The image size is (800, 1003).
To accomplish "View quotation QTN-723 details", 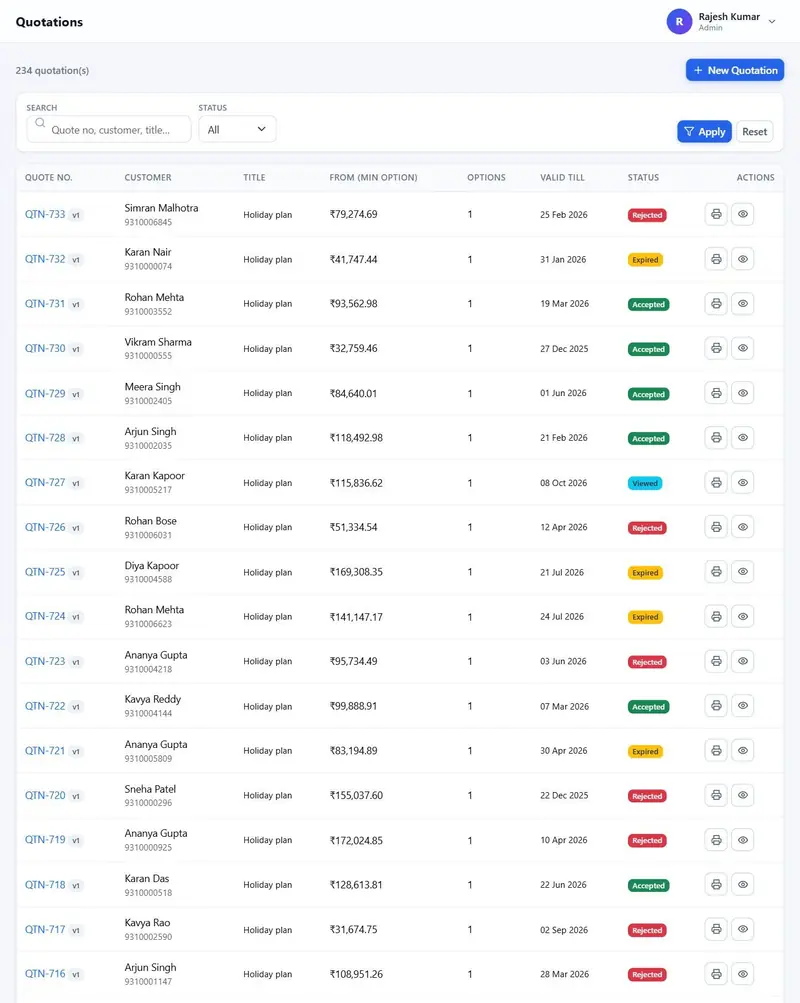I will point(742,661).
